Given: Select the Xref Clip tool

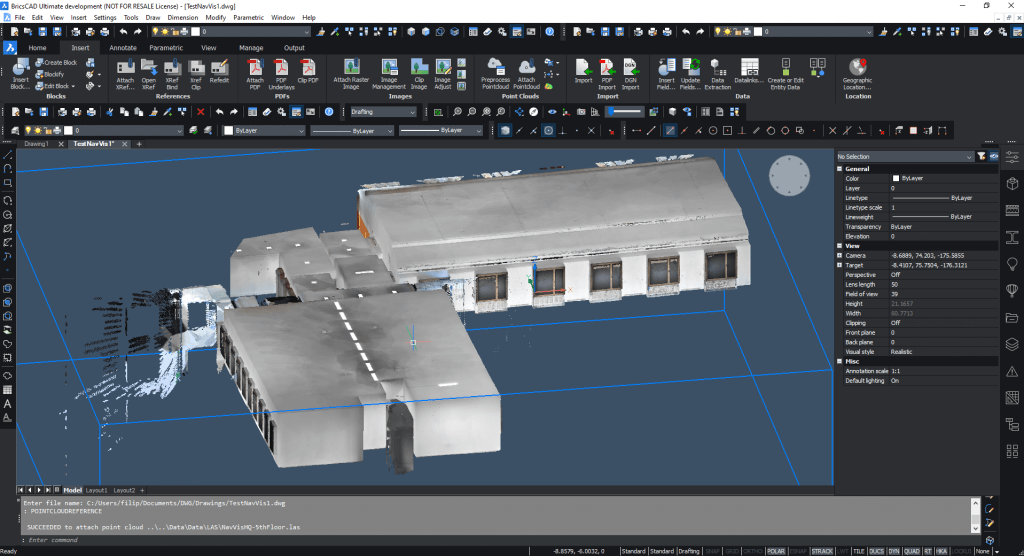Looking at the screenshot, I should click(196, 74).
